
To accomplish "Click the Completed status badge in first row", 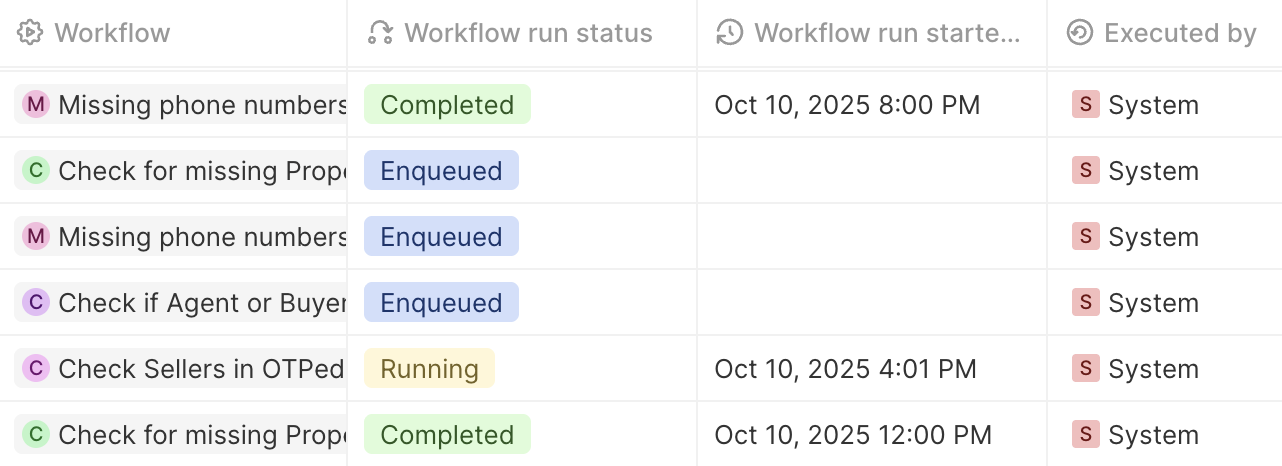I will click(447, 105).
